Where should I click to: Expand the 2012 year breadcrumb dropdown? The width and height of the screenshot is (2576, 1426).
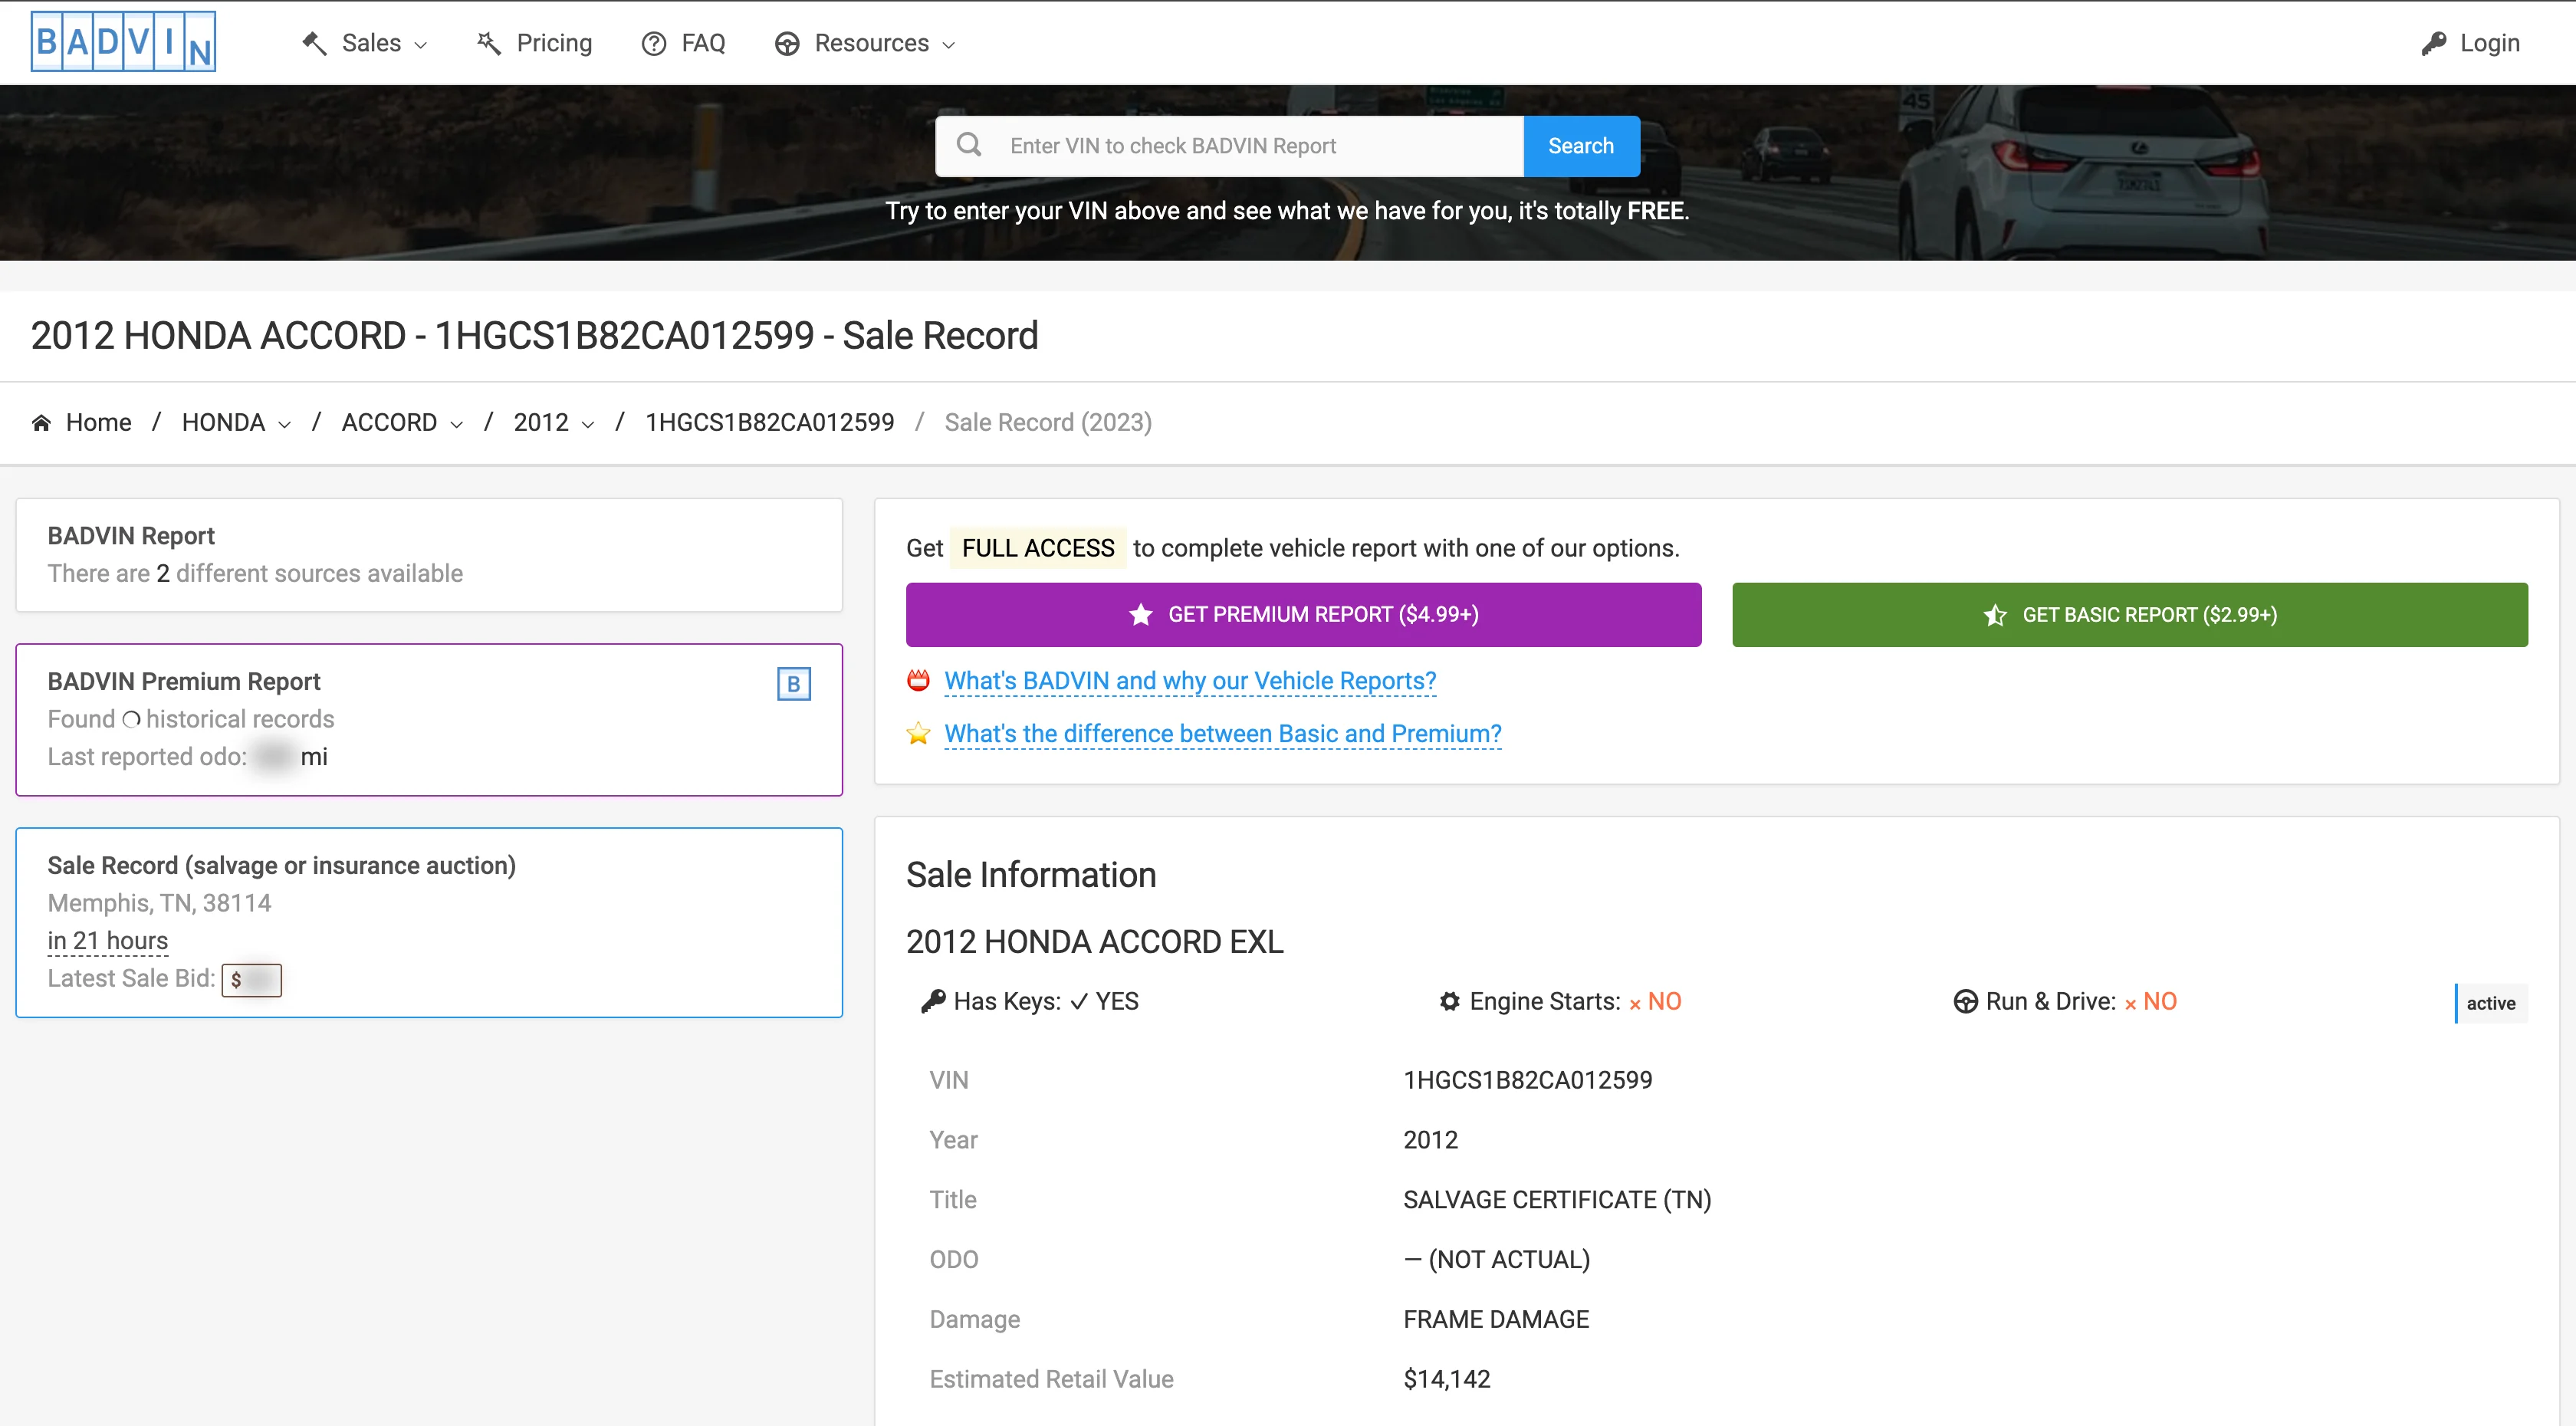[x=553, y=423]
